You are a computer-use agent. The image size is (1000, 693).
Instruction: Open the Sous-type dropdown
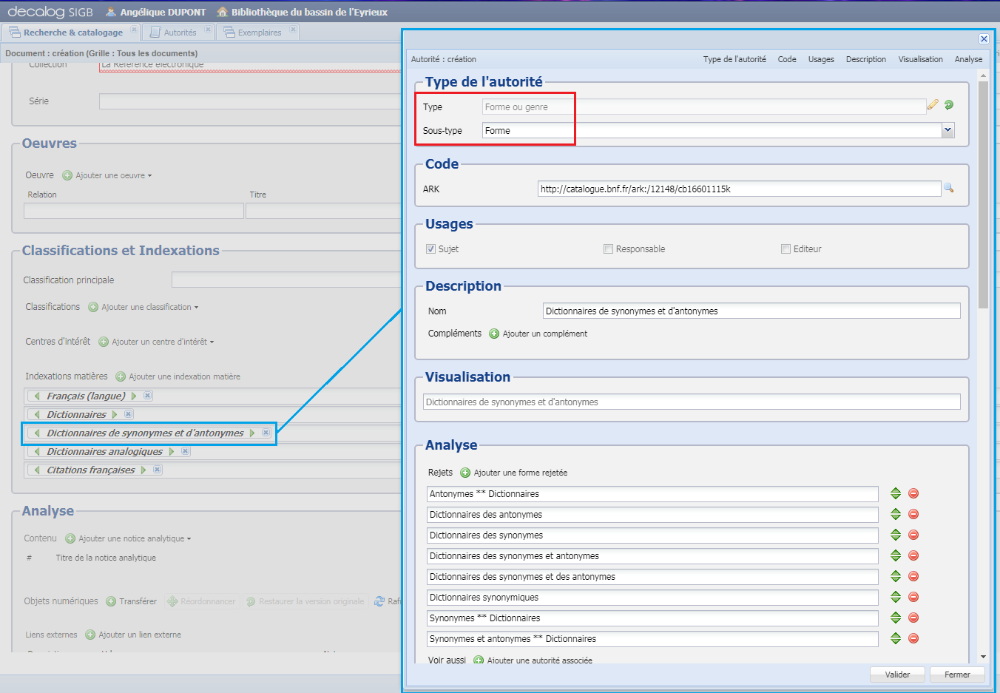(x=947, y=130)
